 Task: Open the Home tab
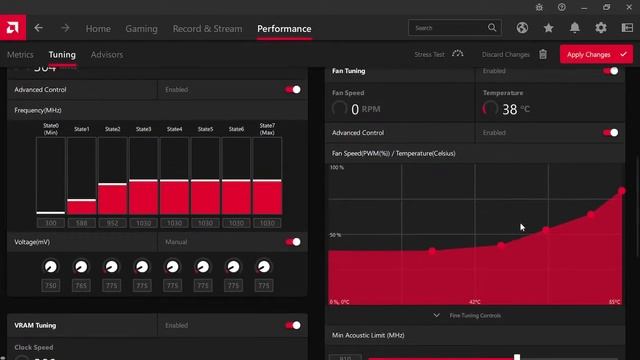tap(98, 29)
